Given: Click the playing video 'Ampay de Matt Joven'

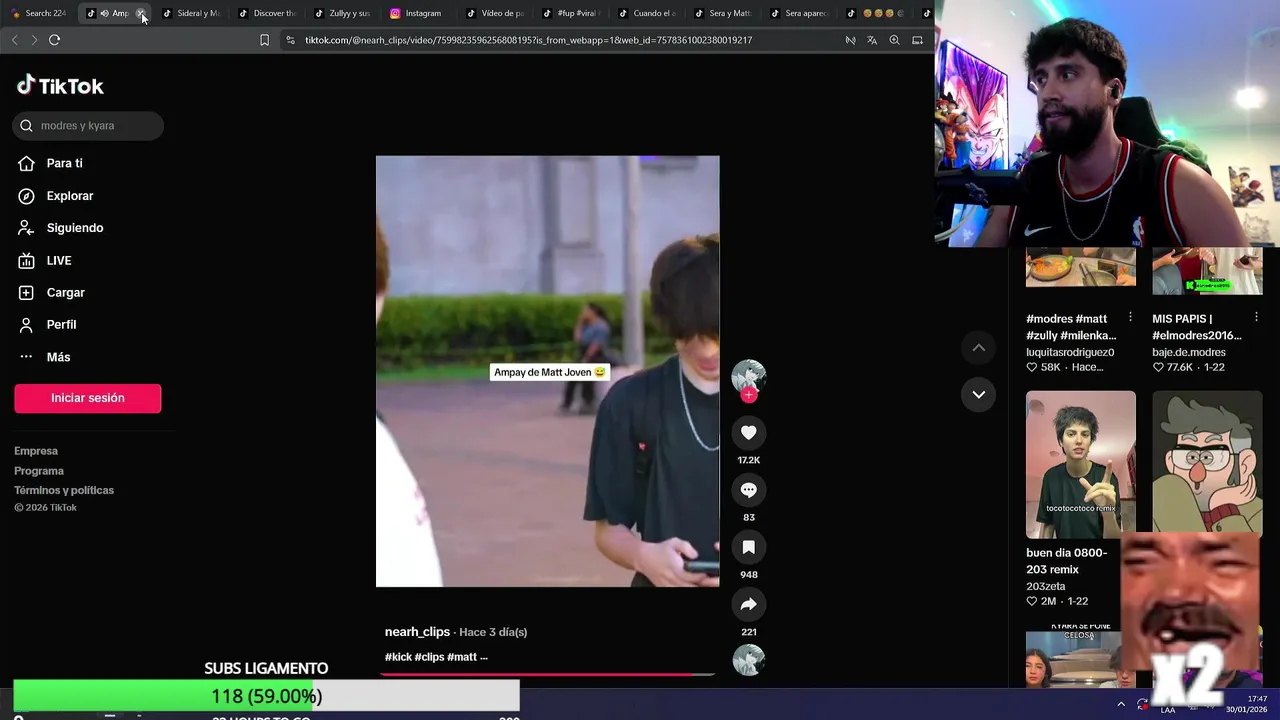Looking at the screenshot, I should click(547, 371).
